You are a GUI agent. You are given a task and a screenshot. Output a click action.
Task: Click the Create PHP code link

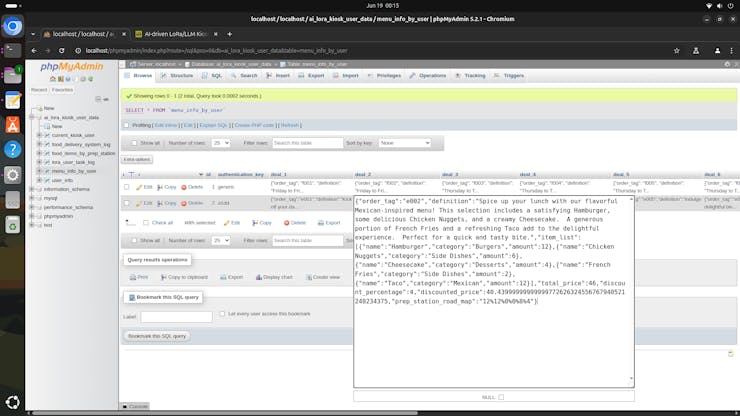pos(254,125)
